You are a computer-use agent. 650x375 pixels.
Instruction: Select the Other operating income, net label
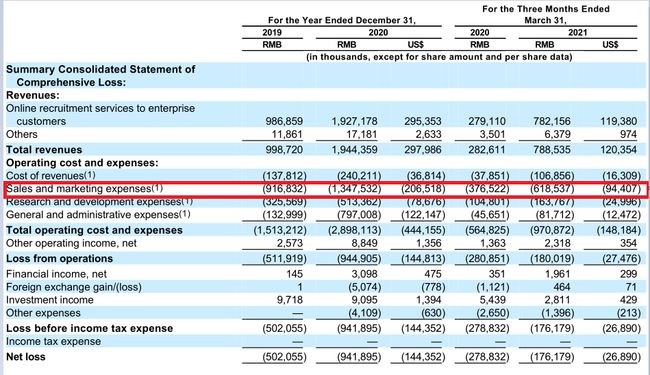tap(71, 243)
